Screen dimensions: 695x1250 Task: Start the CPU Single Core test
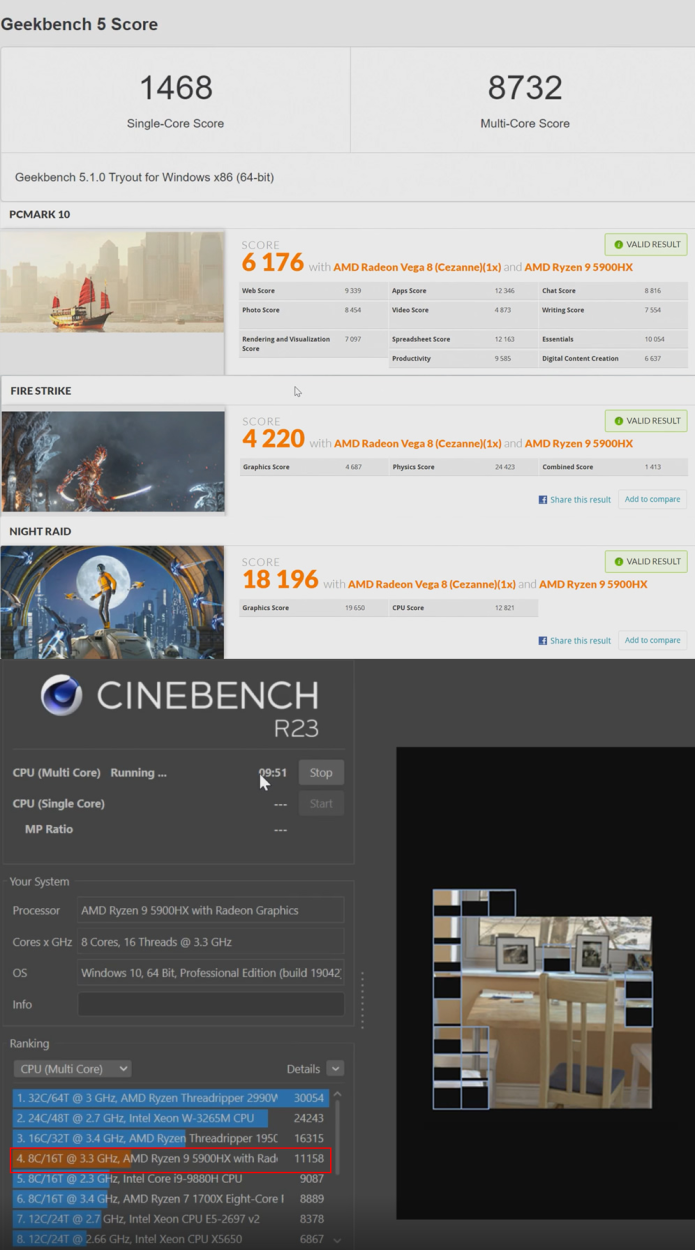pyautogui.click(x=321, y=803)
